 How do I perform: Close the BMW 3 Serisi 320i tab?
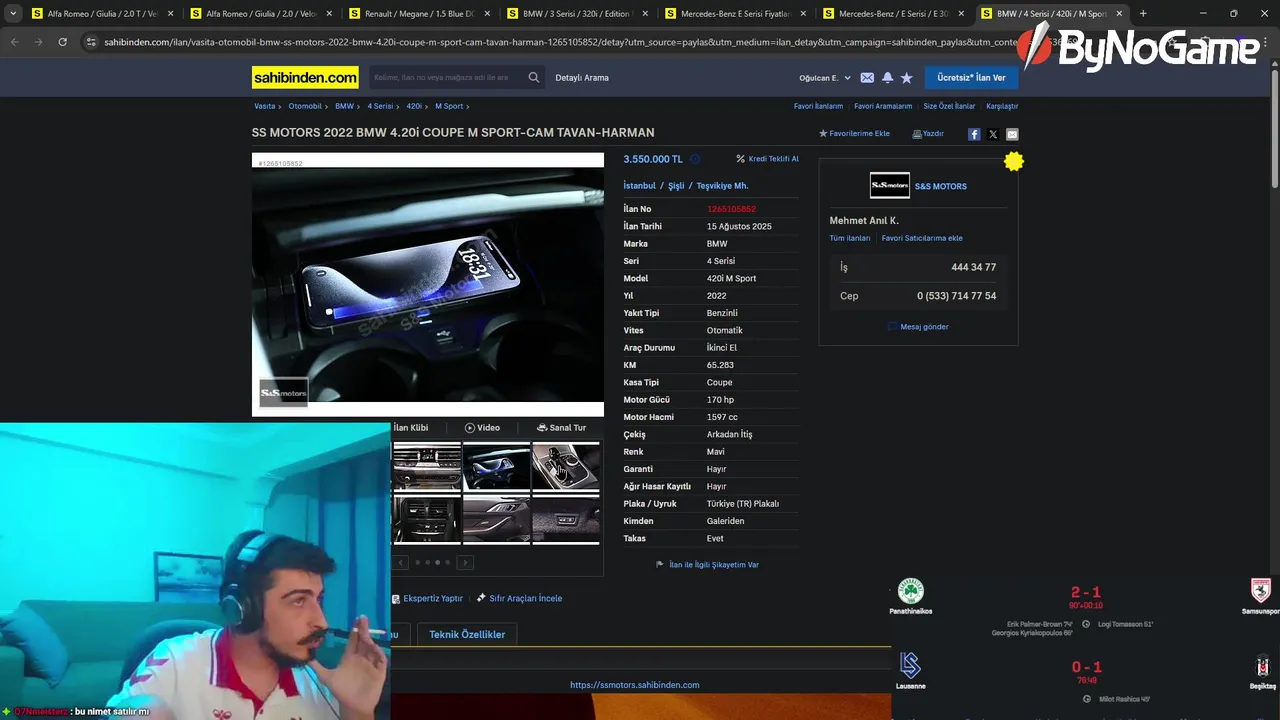point(645,14)
